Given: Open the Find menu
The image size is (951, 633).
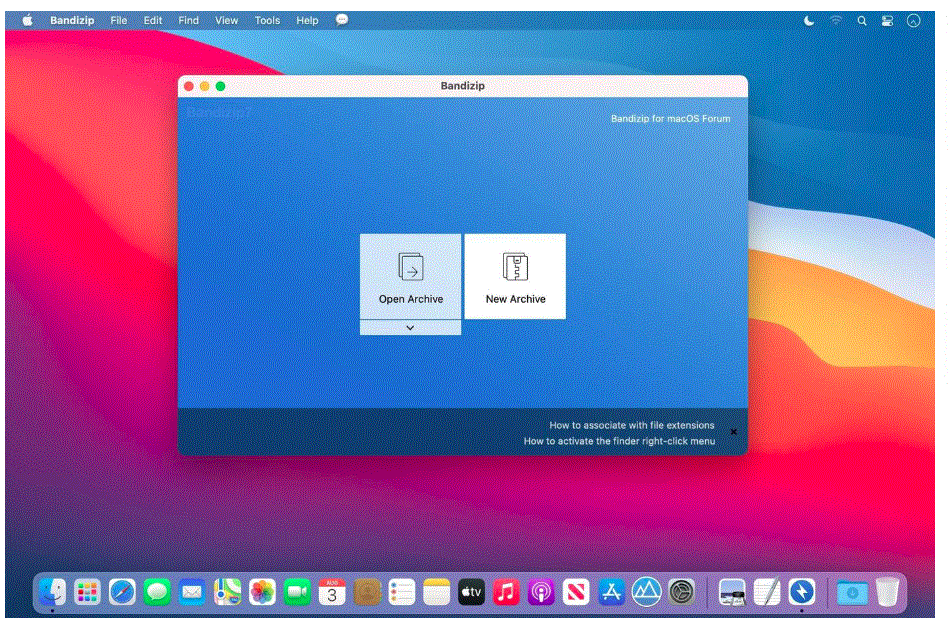Looking at the screenshot, I should pyautogui.click(x=189, y=20).
